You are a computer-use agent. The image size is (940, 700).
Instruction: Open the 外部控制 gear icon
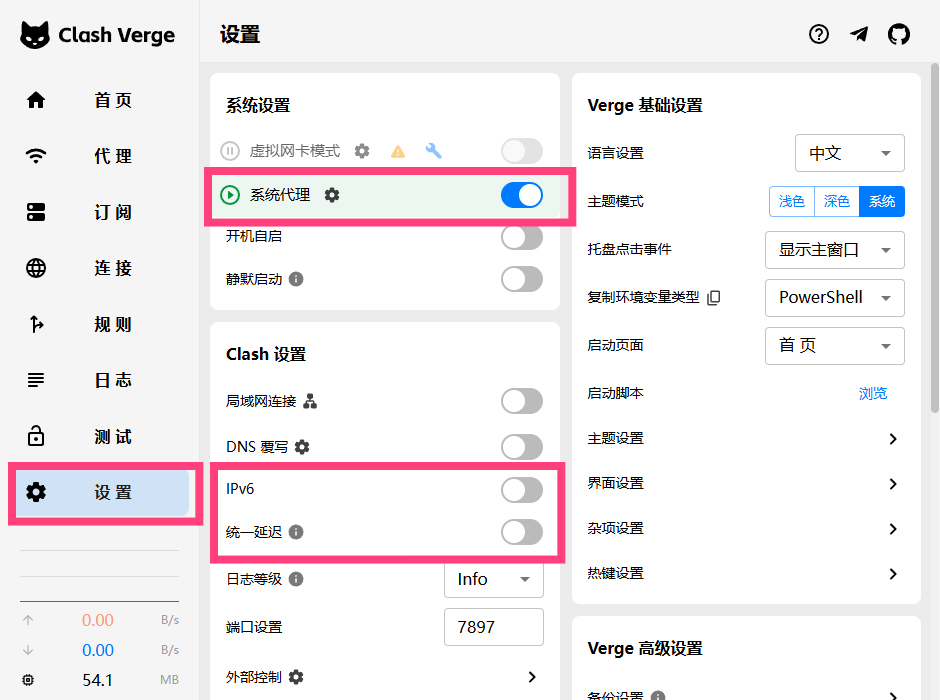coord(296,677)
